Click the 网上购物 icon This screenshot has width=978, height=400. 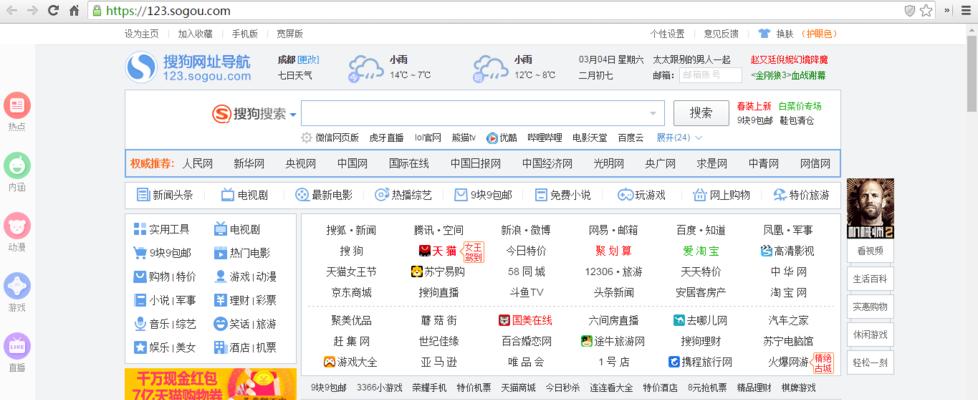click(x=699, y=195)
